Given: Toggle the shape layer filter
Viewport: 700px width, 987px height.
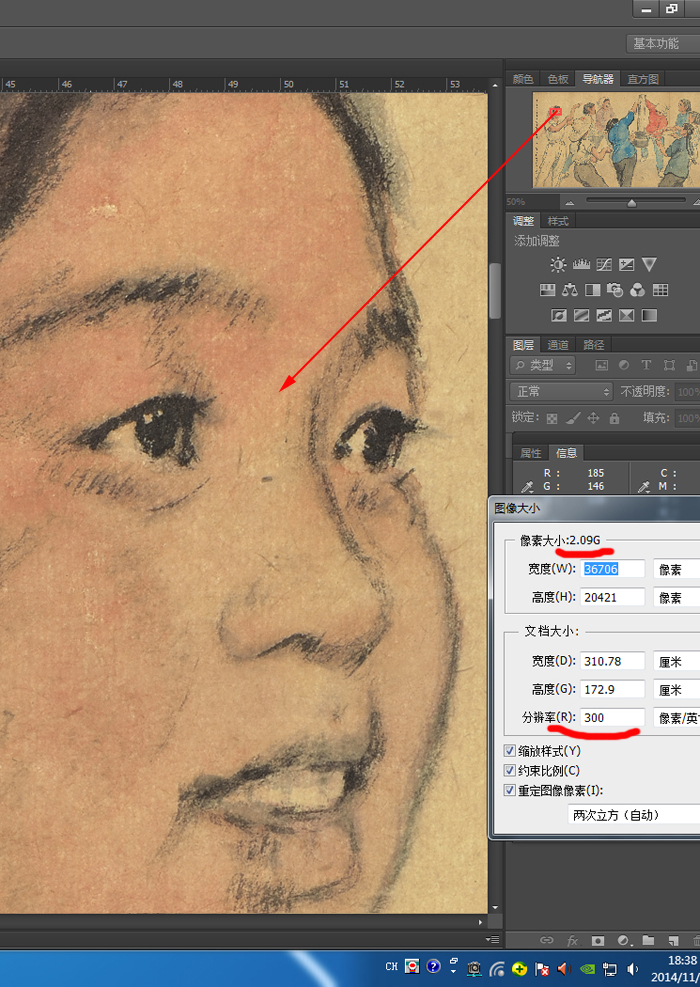Looking at the screenshot, I should tap(669, 365).
